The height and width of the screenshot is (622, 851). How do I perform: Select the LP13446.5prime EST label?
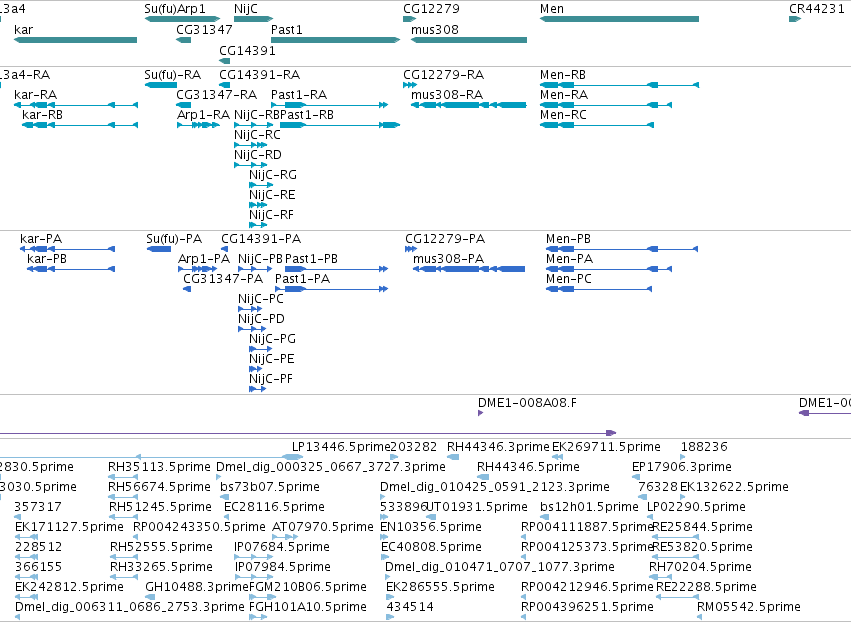pos(341,447)
